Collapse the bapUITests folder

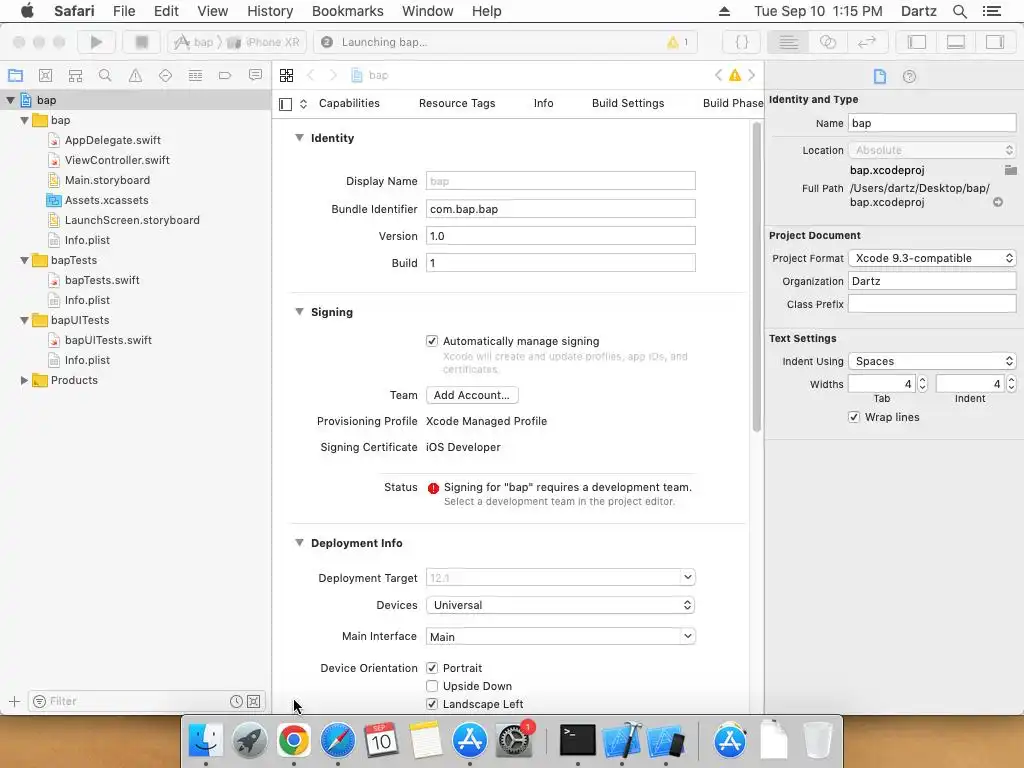coord(24,320)
